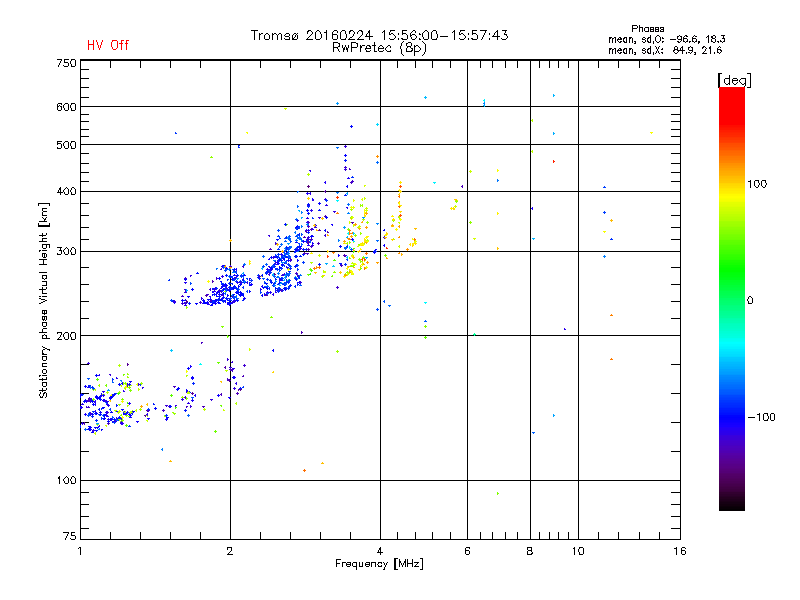Click the blue colorbar region at -100
The height and width of the screenshot is (600, 800).
click(732, 417)
